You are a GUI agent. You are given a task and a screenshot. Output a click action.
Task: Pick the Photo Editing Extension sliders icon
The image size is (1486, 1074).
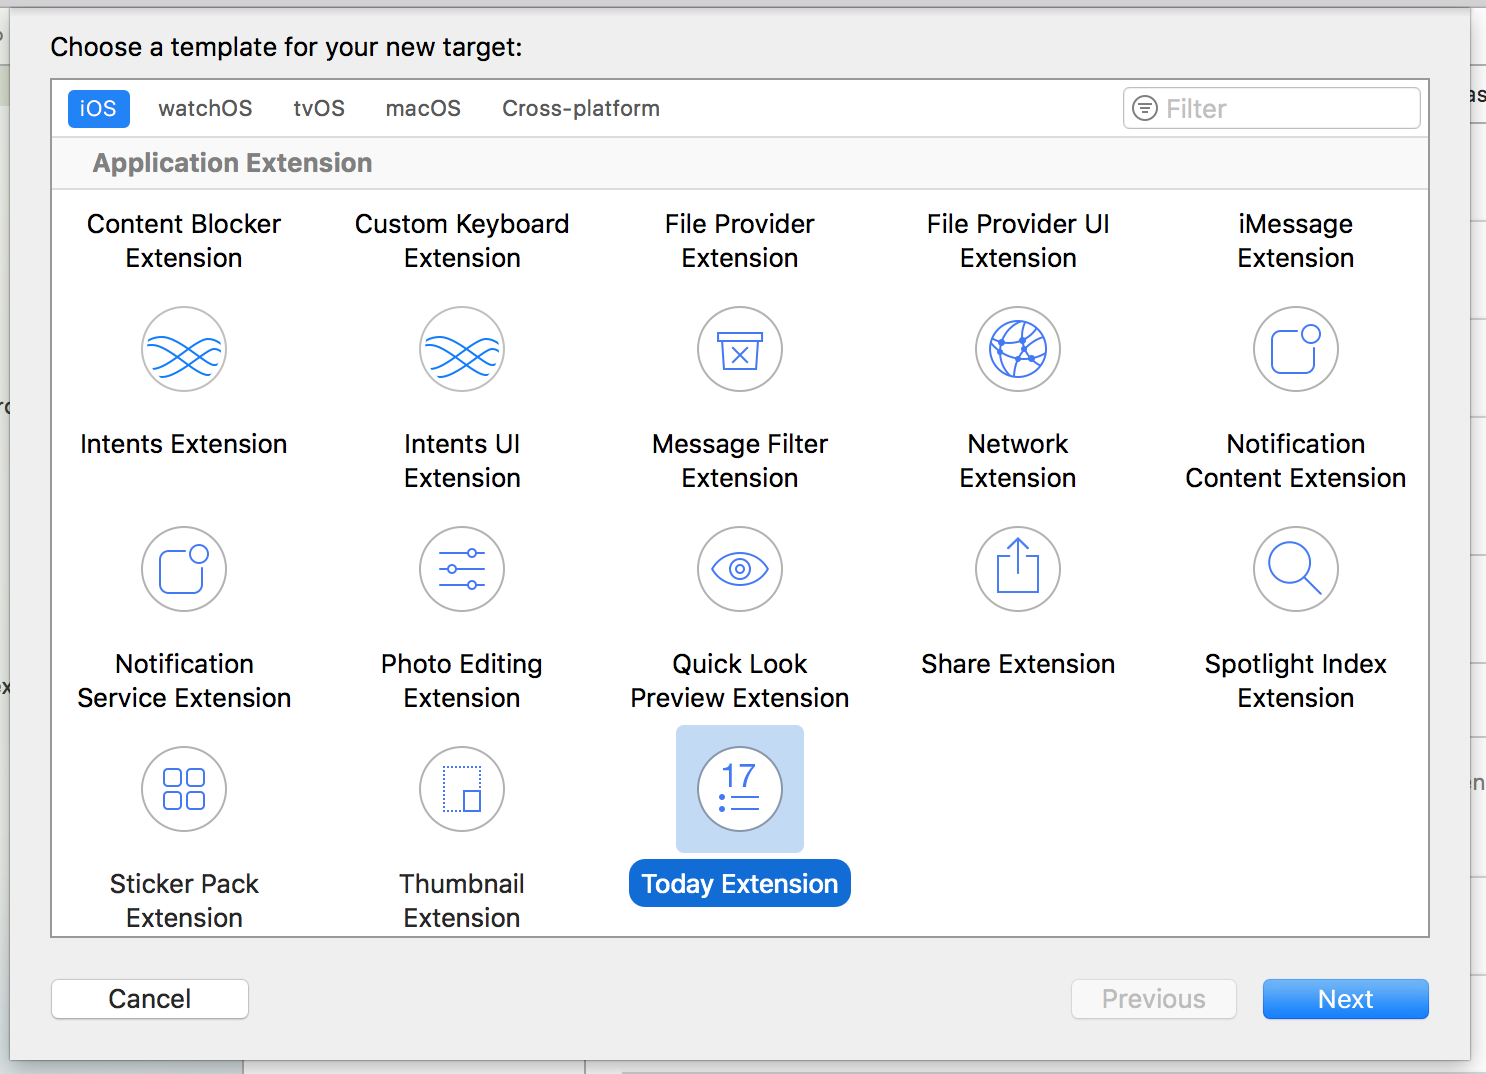tap(462, 569)
